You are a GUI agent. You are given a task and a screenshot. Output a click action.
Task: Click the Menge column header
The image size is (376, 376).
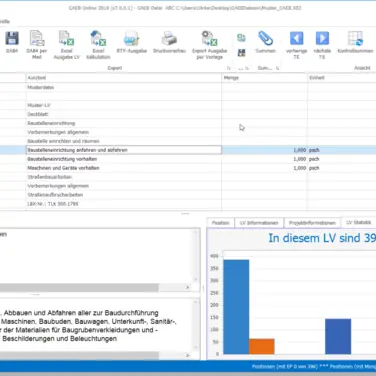264,78
